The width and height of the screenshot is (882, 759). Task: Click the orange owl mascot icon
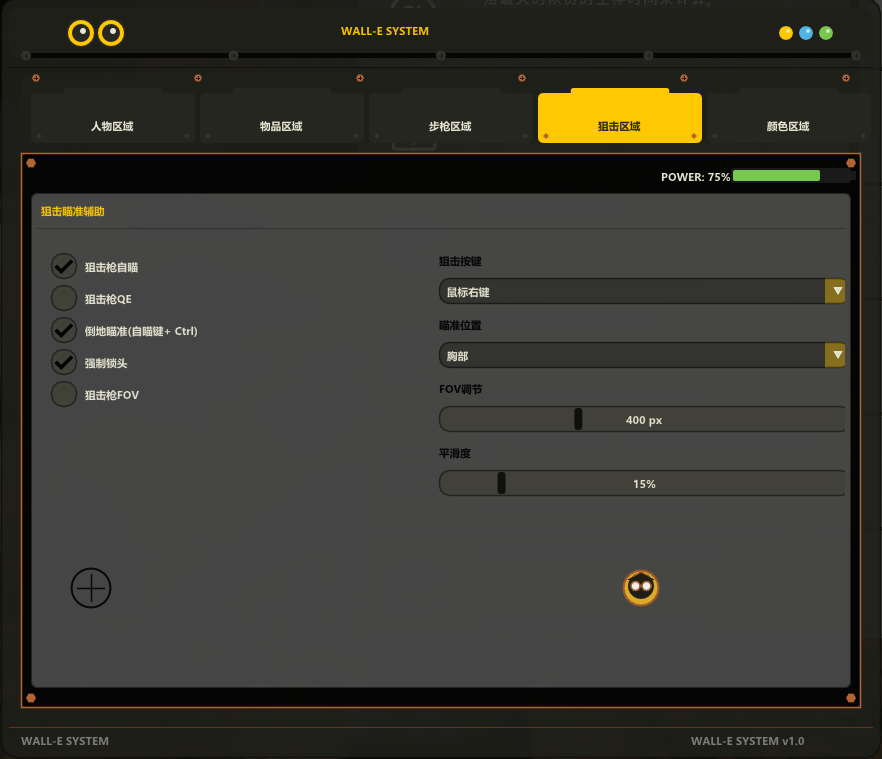point(640,588)
